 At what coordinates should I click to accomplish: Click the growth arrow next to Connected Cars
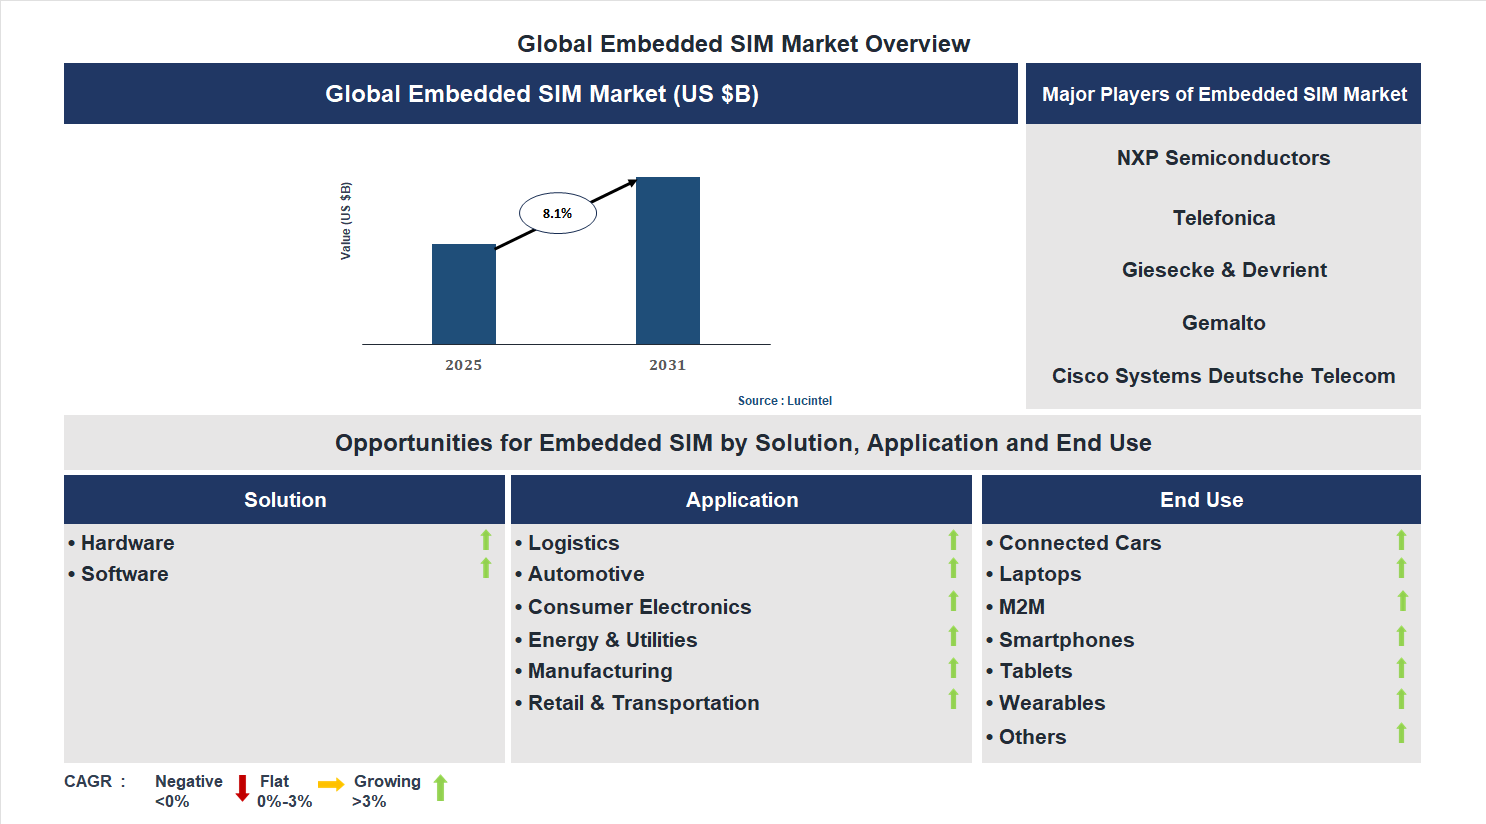1403,541
